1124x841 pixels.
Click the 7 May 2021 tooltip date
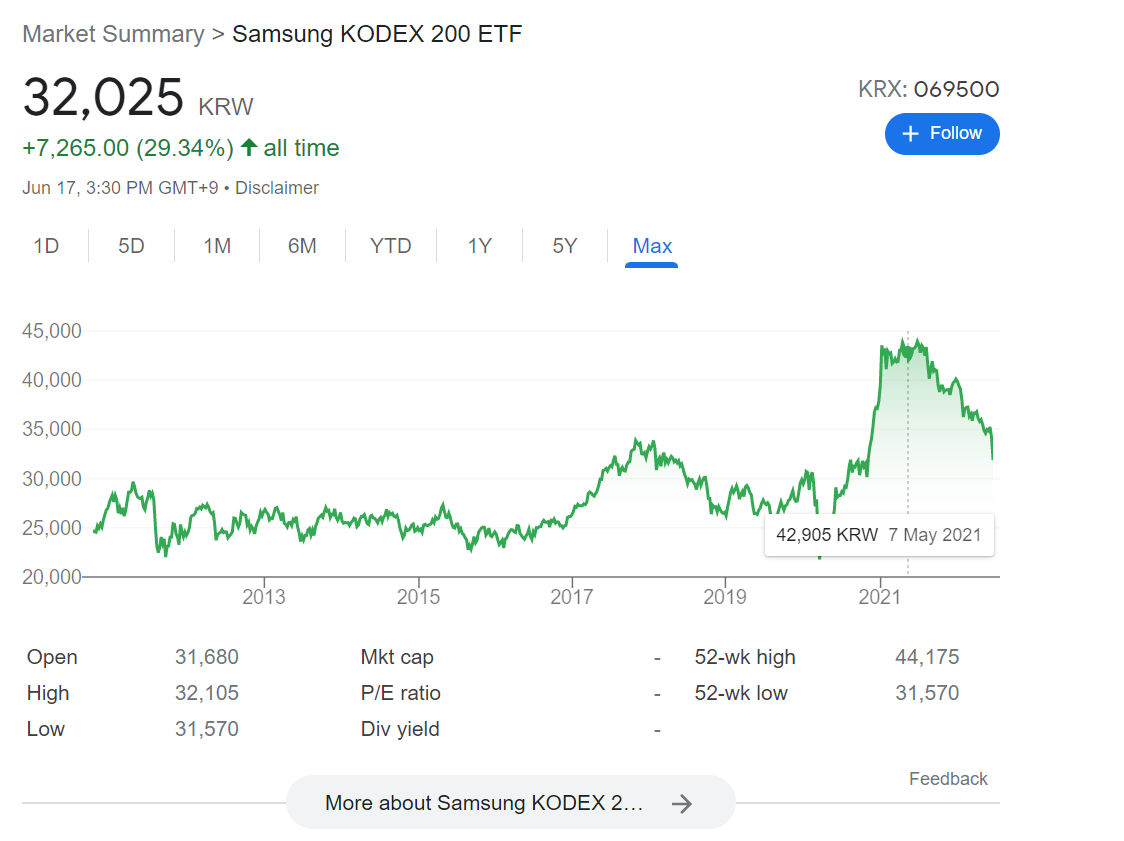935,535
